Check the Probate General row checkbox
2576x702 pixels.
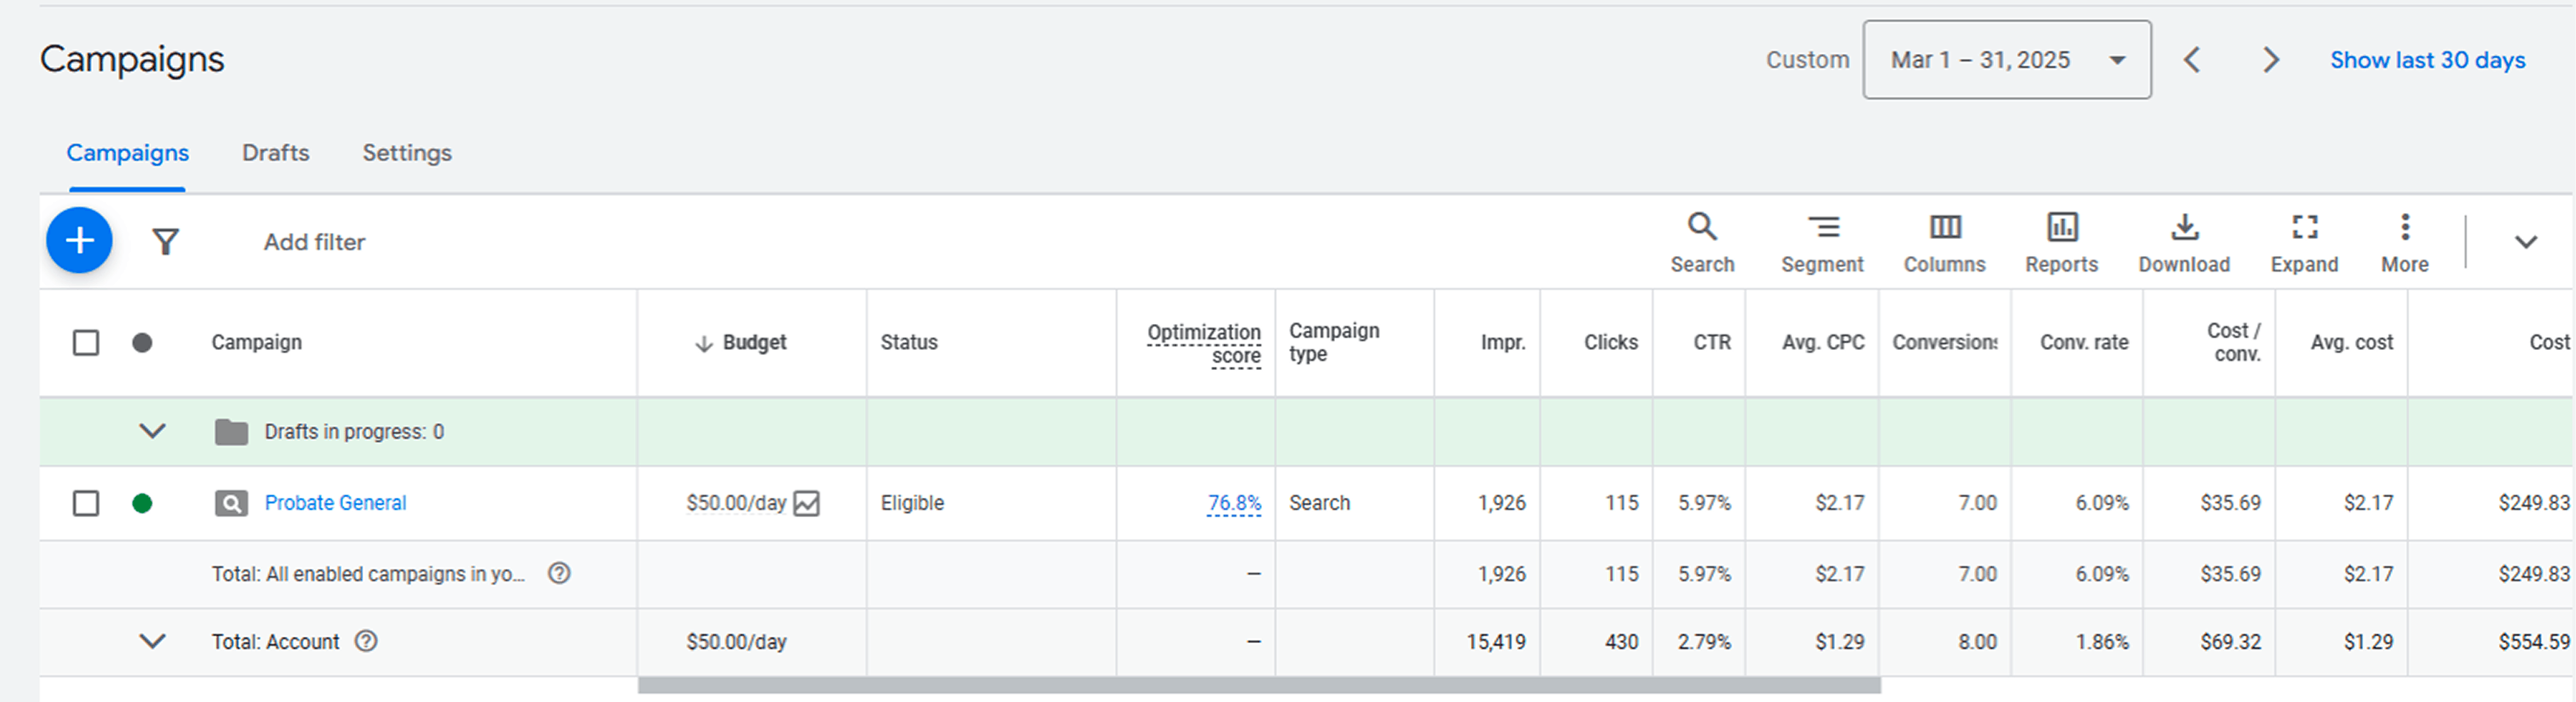click(x=84, y=503)
